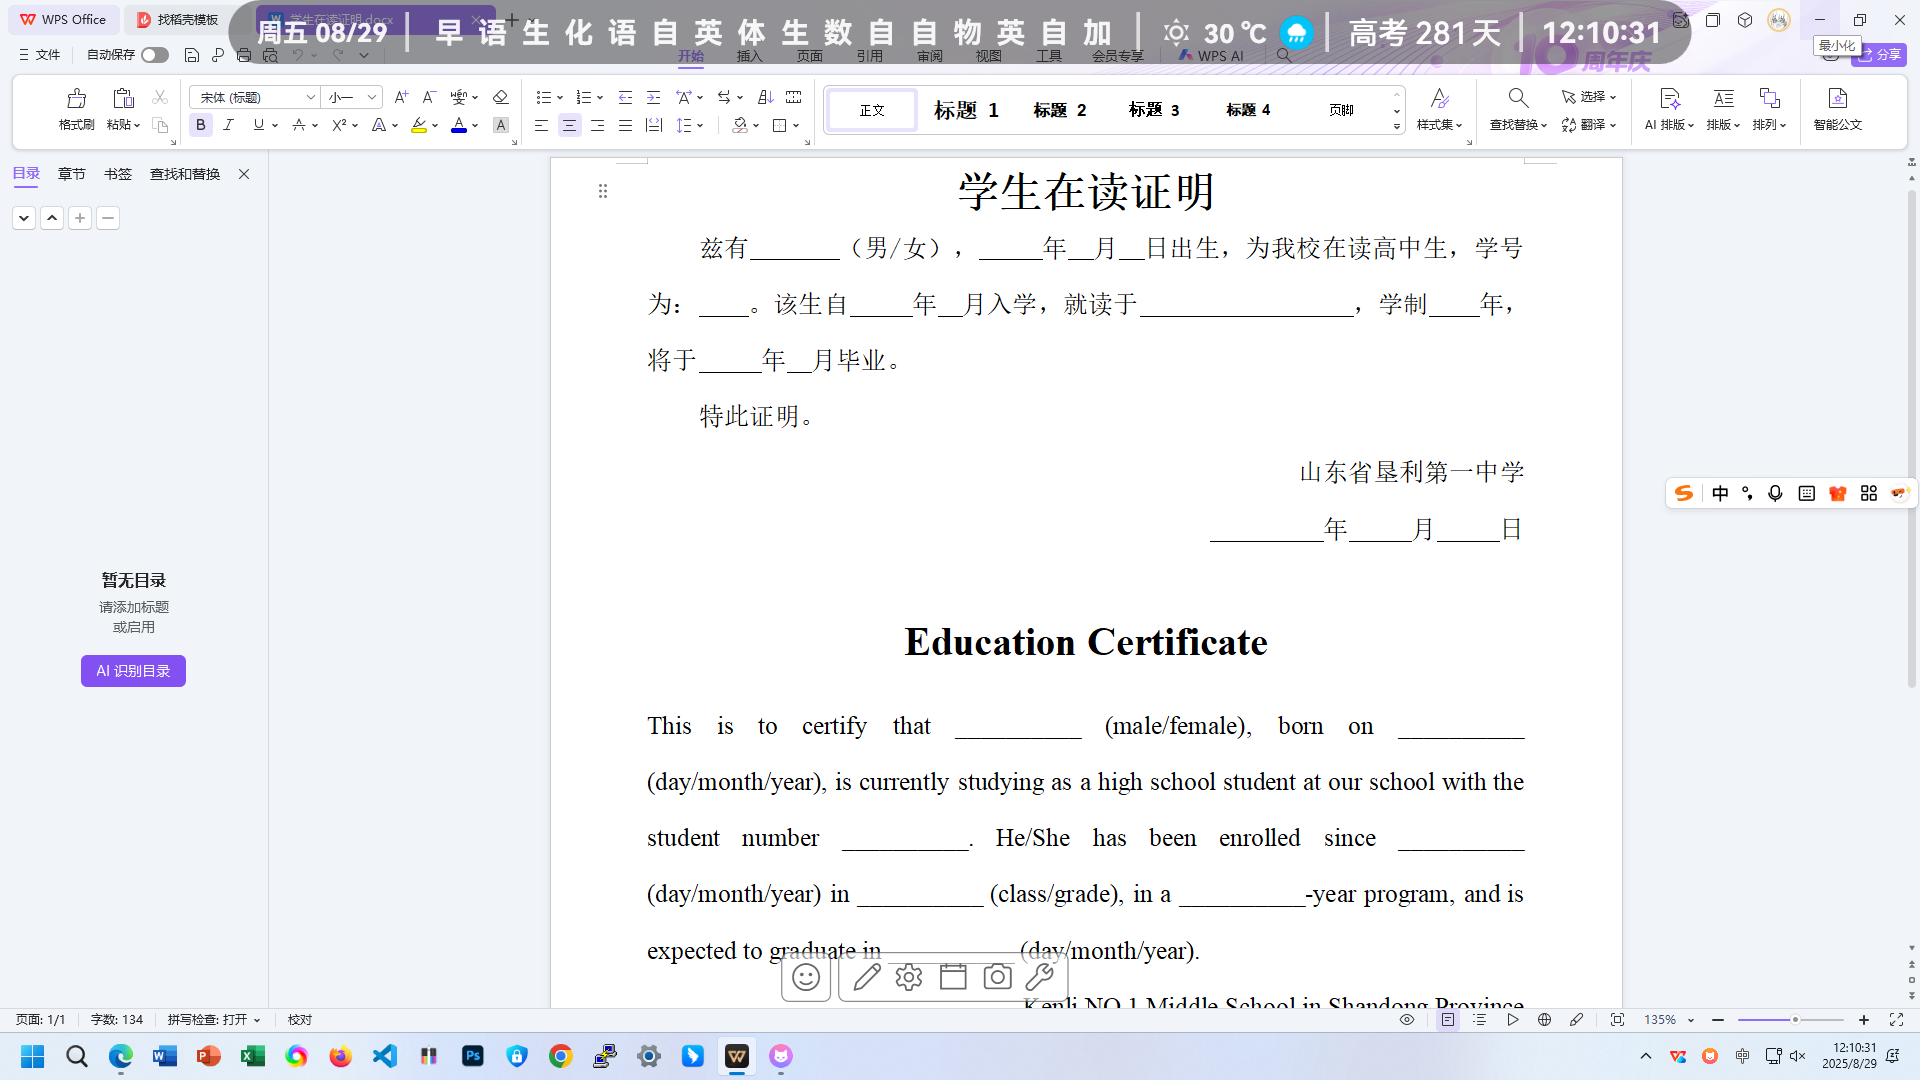Click the increase font size icon
This screenshot has height=1080, width=1920.
(401, 98)
